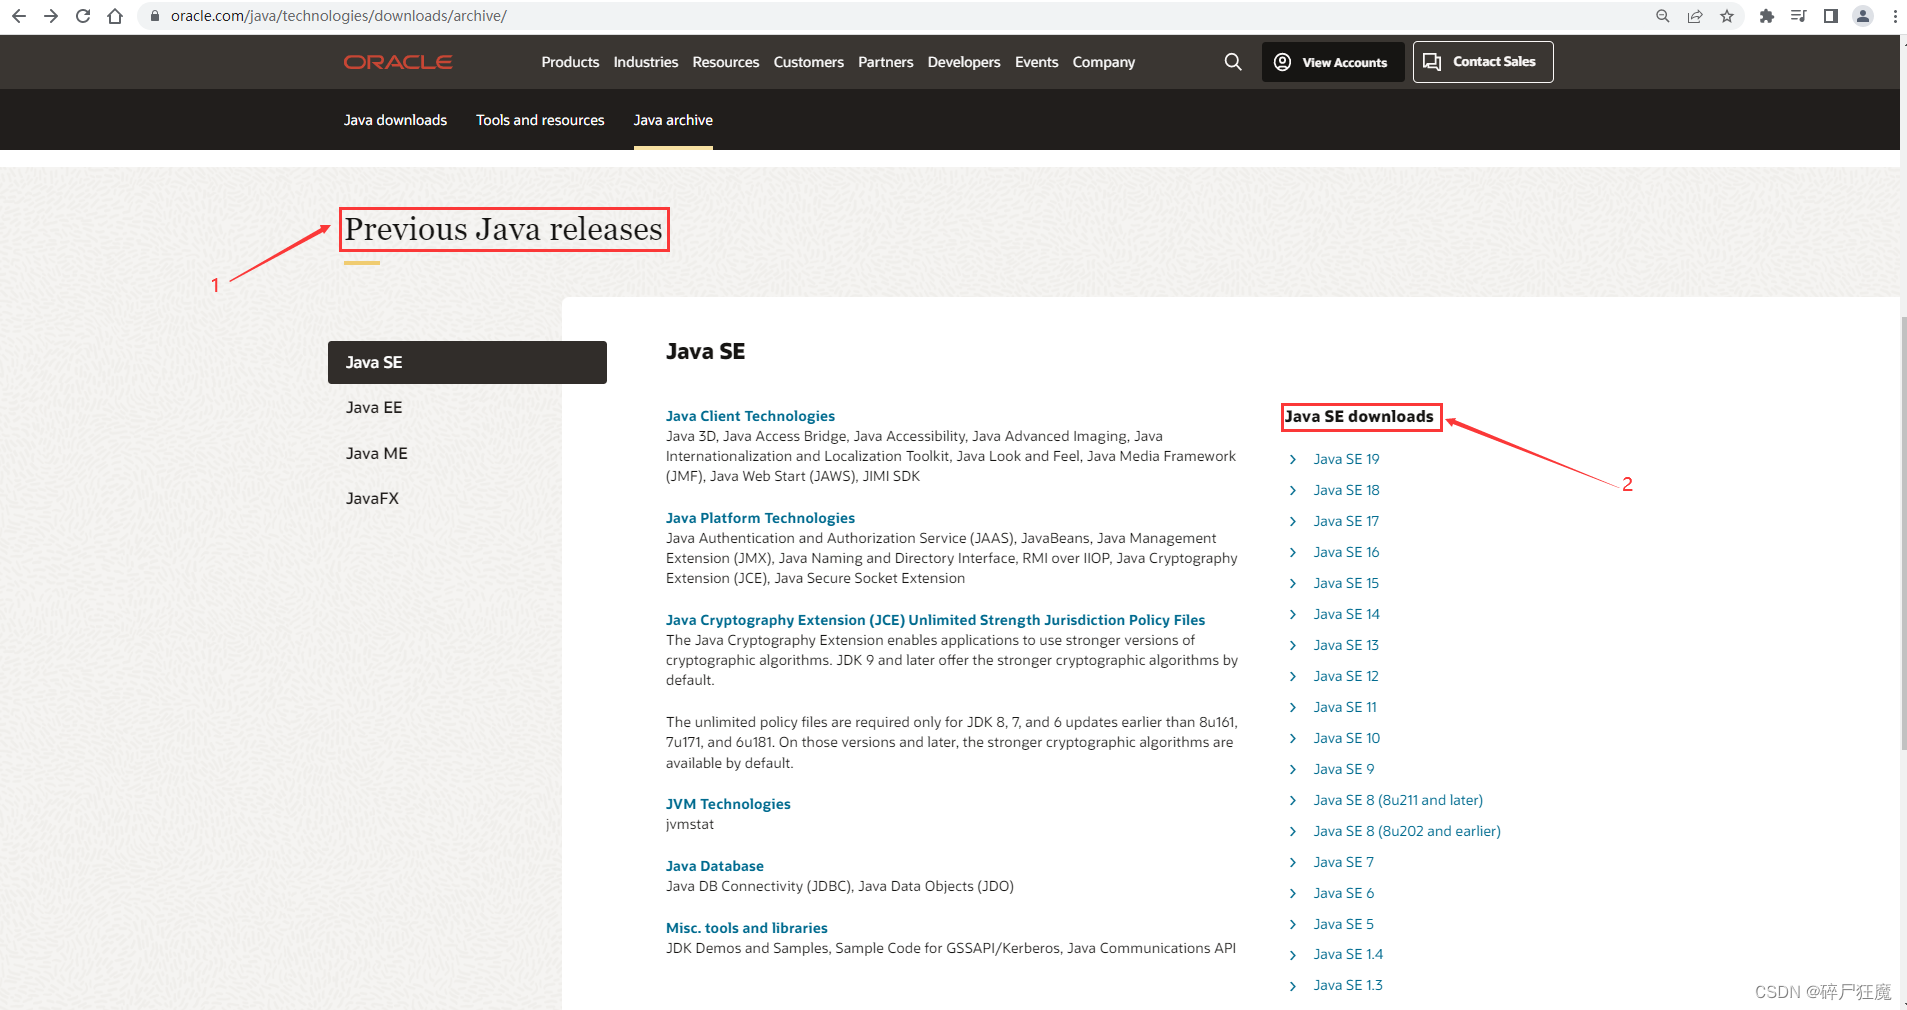Screen dimensions: 1907x1010
Task: Switch to Java downloads tab
Action: [x=395, y=120]
